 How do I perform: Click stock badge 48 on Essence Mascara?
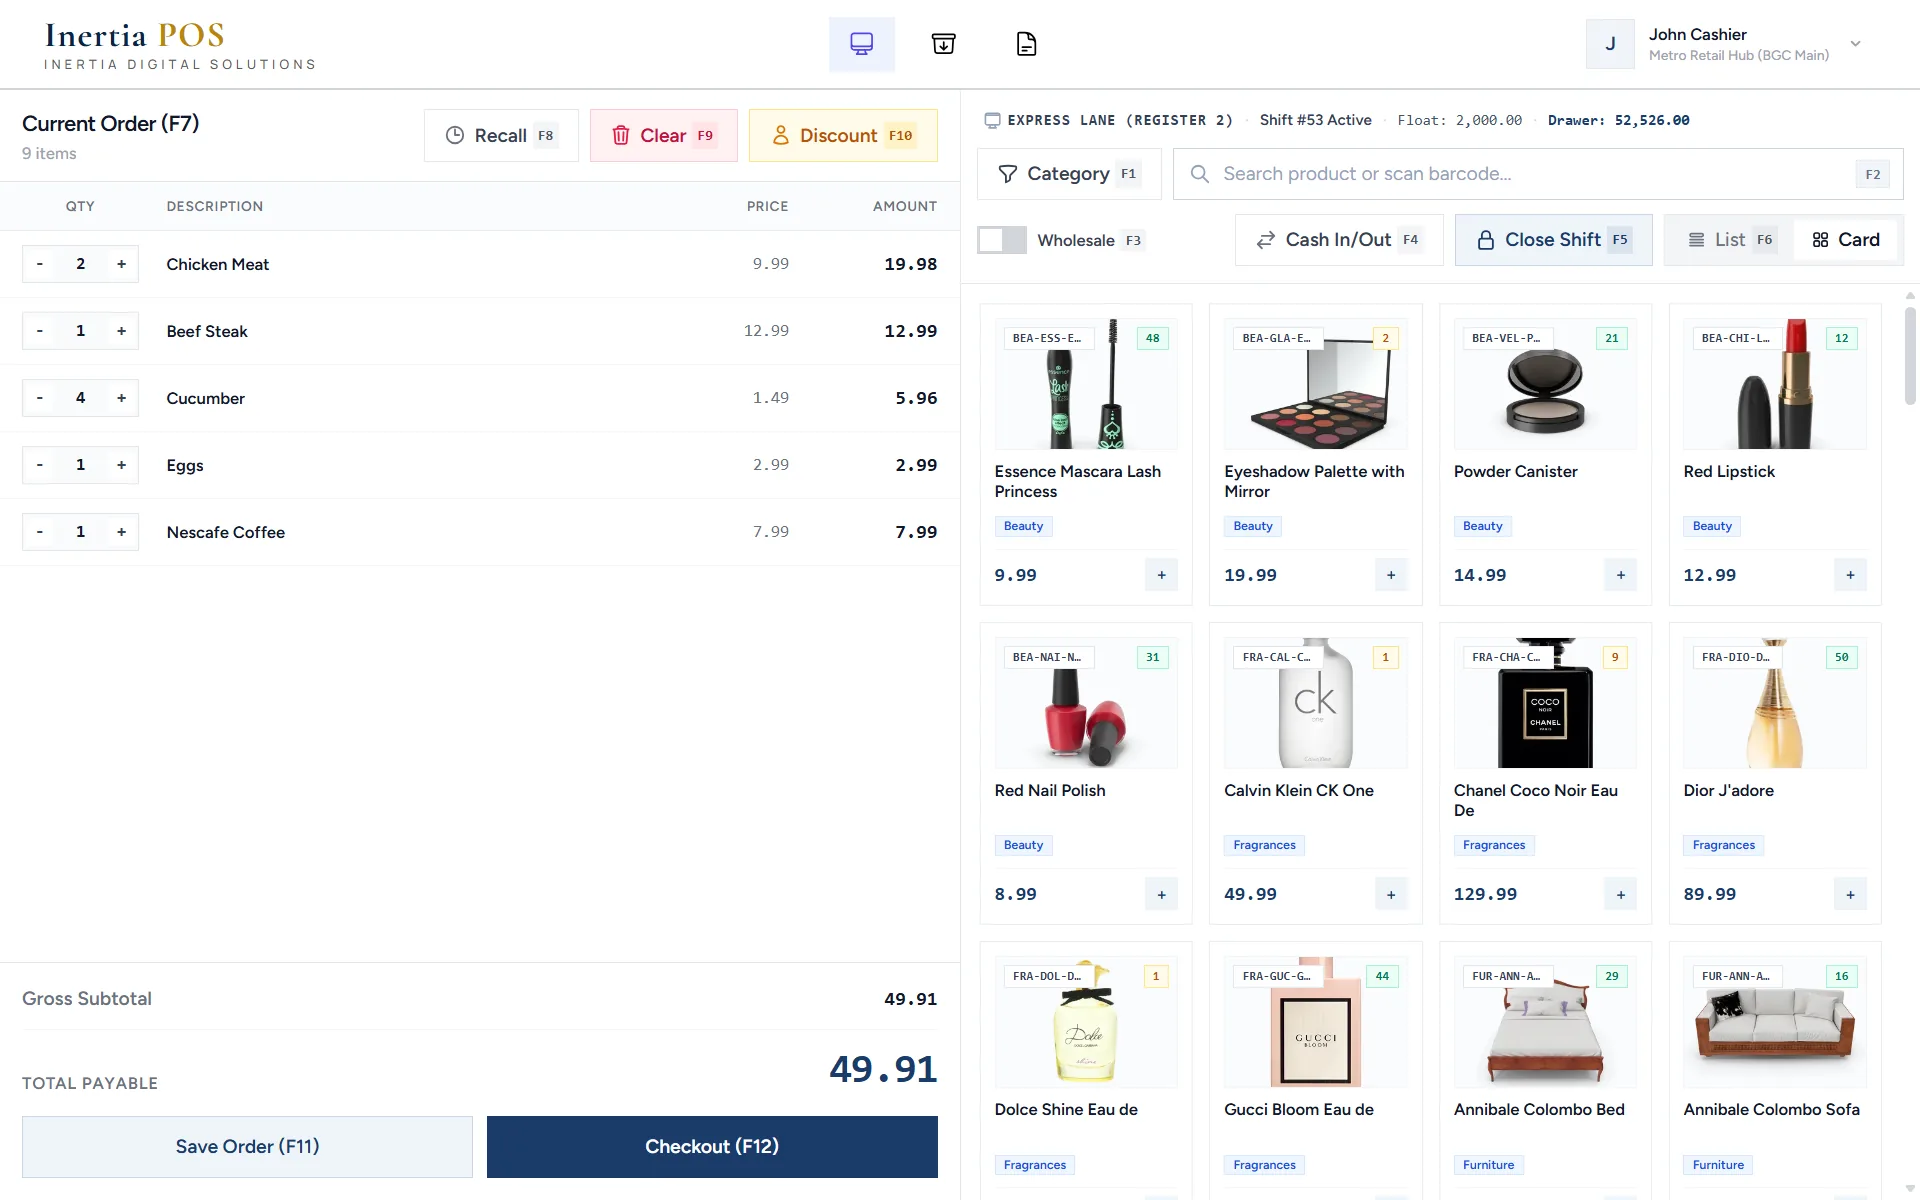(1152, 338)
